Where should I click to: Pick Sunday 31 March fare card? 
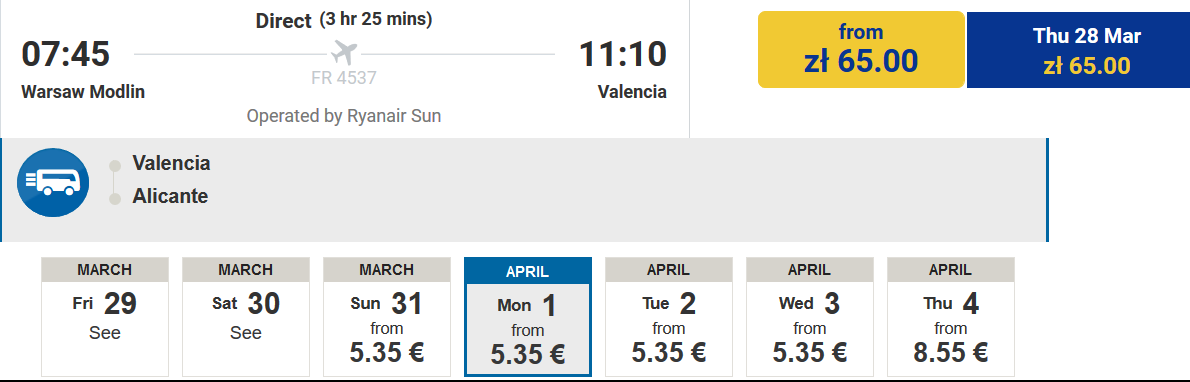point(387,317)
